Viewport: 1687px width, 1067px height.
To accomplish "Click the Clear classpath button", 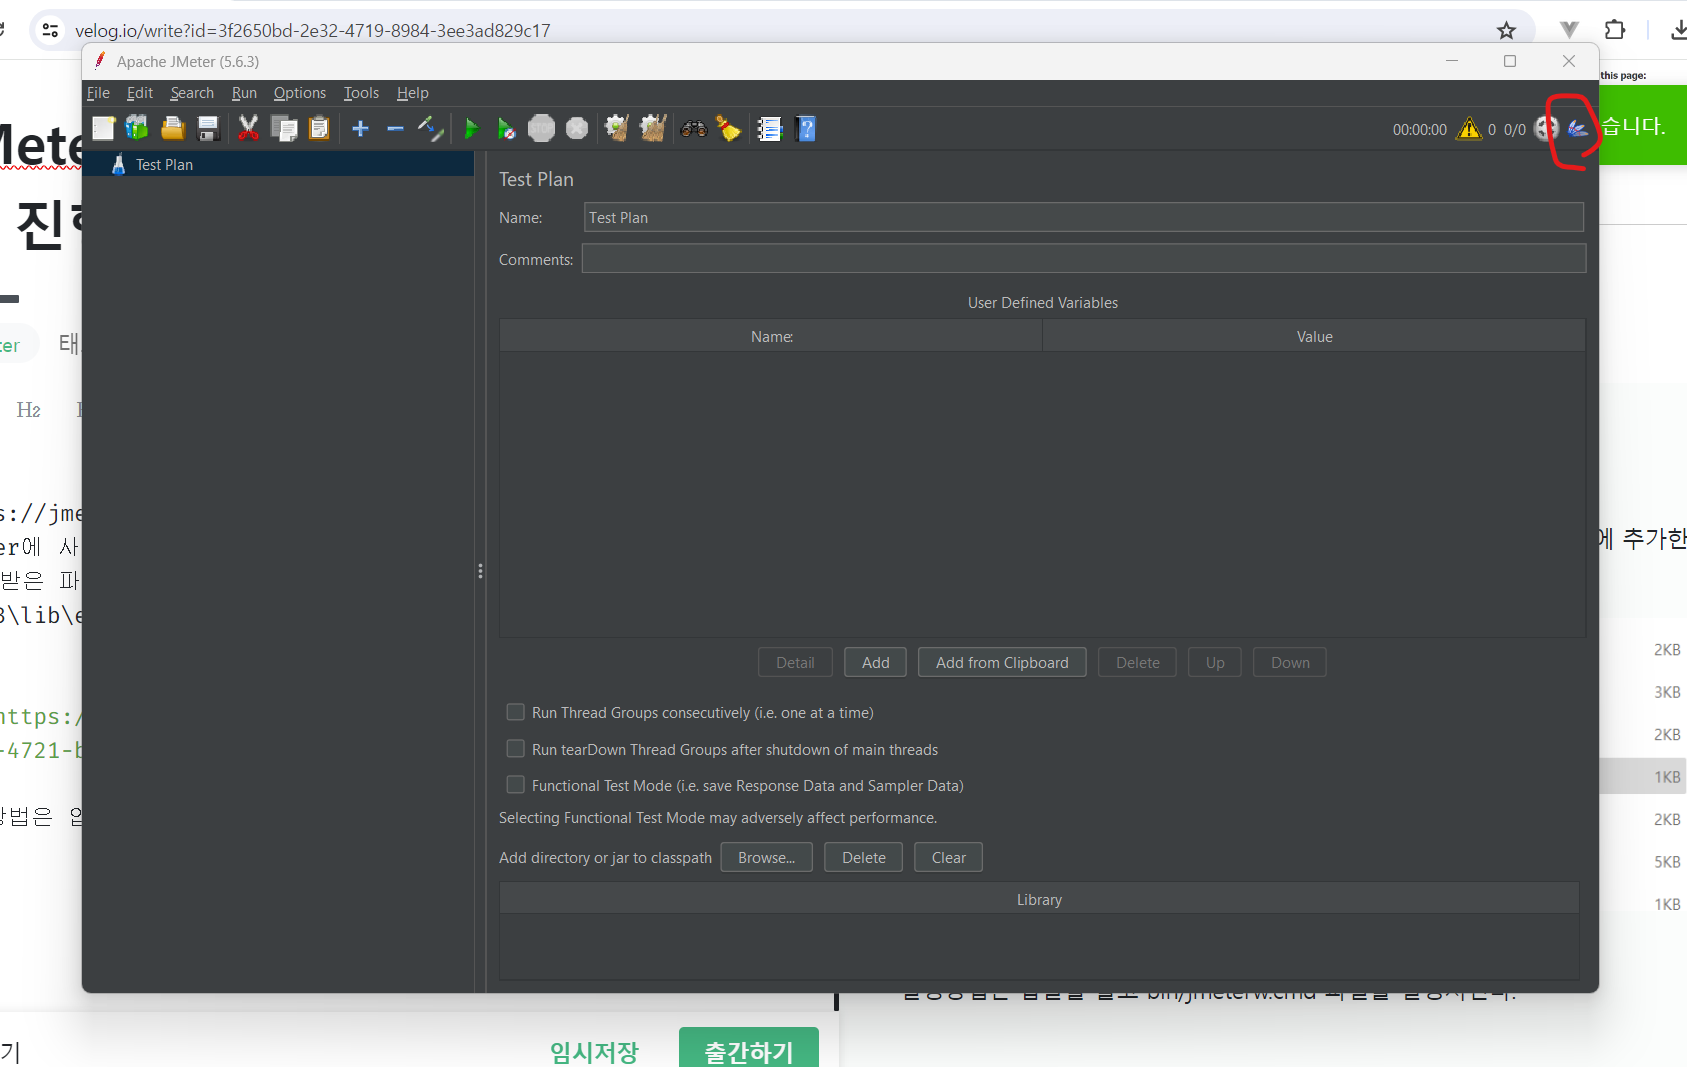I will (x=948, y=857).
